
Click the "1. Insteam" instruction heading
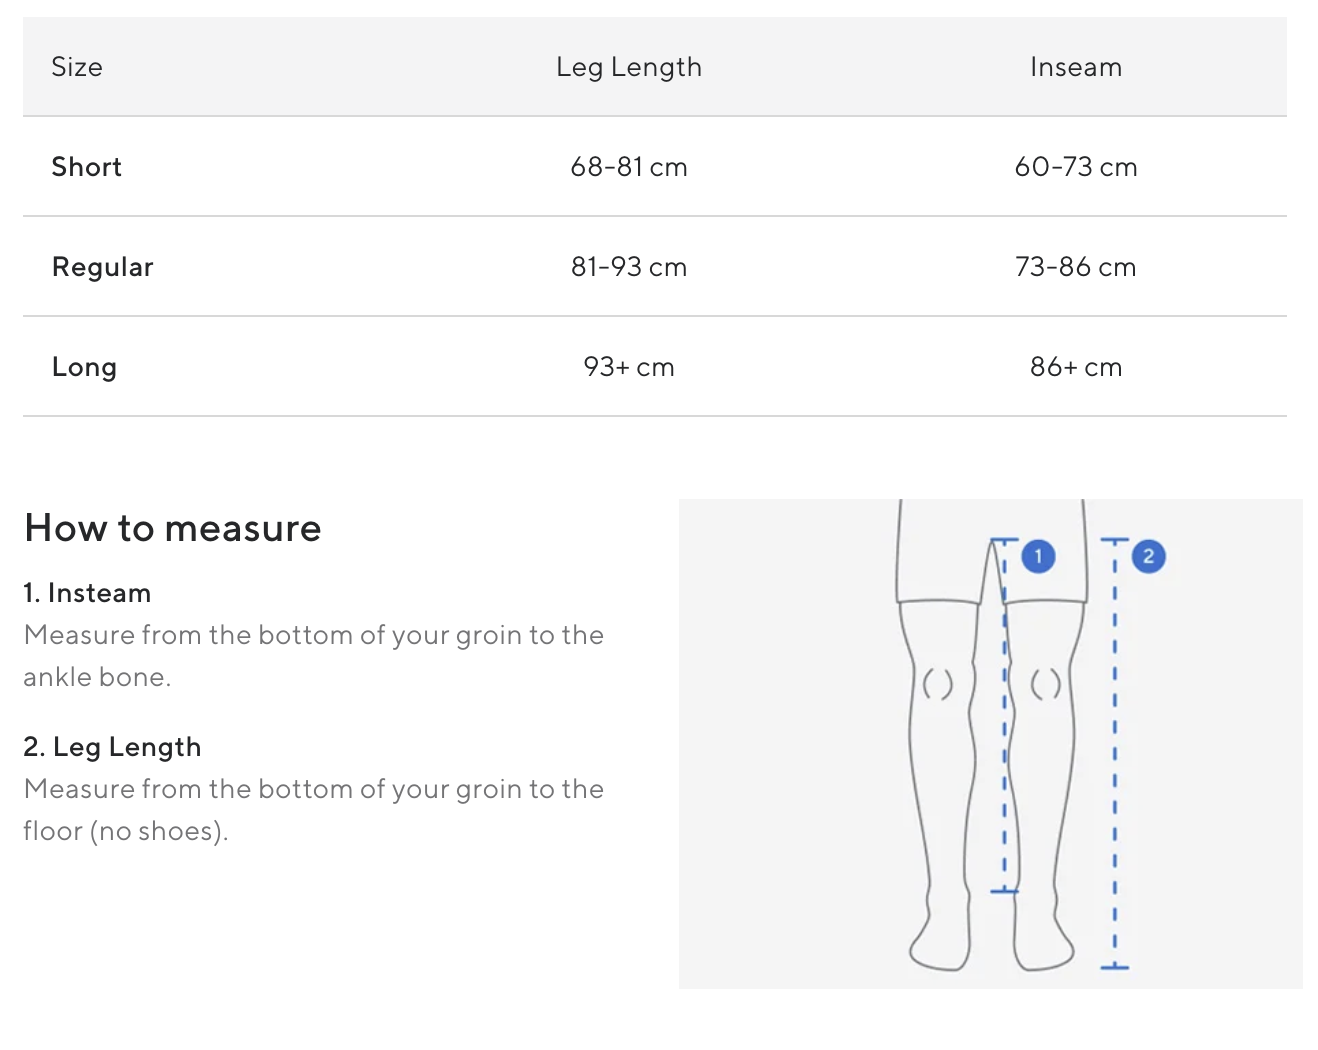tap(87, 593)
